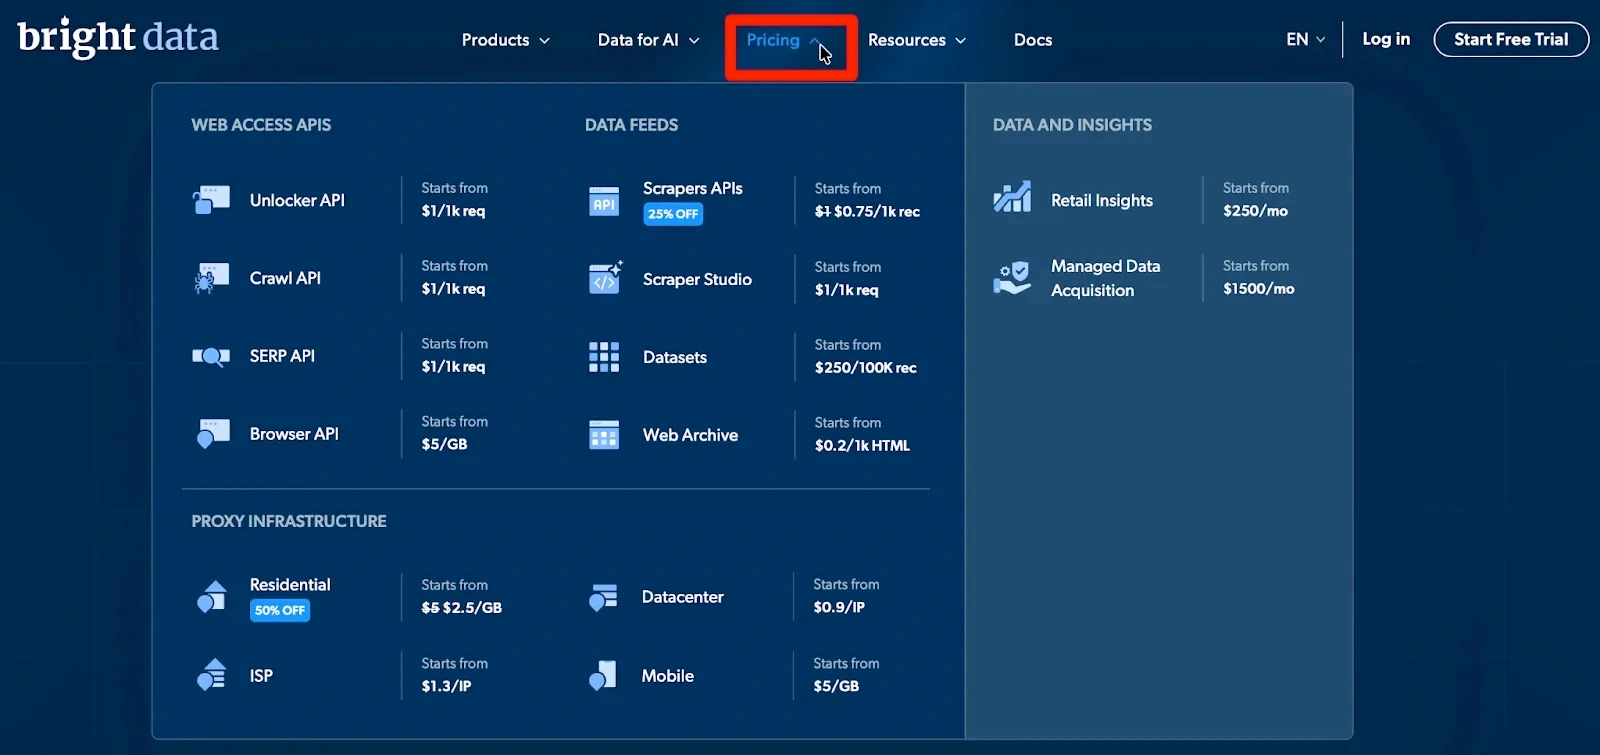Screen dimensions: 1600x755
Task: Open the Browser API icon
Action: [x=211, y=434]
